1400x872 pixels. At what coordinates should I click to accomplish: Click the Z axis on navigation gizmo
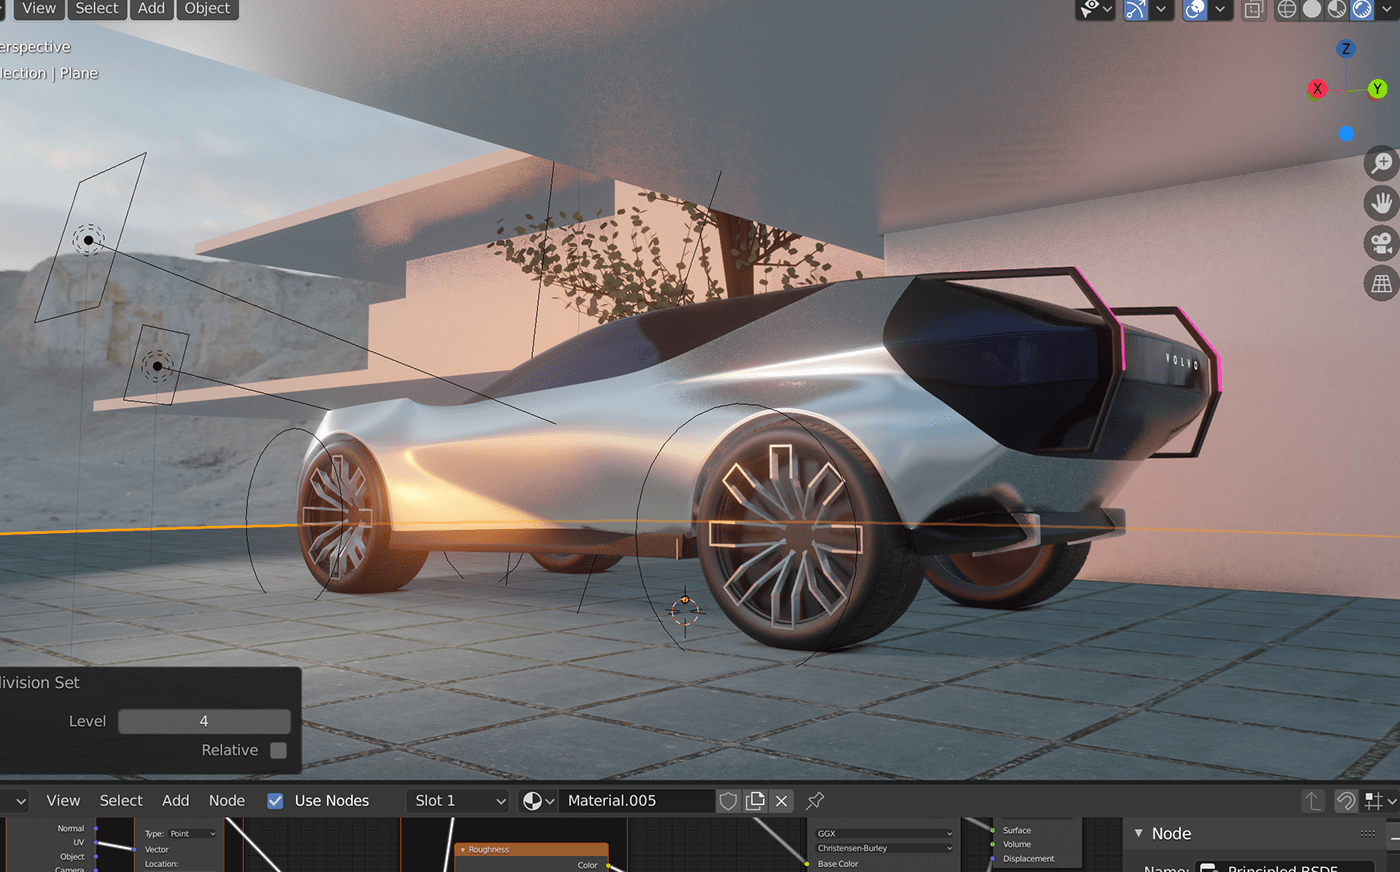tap(1346, 49)
